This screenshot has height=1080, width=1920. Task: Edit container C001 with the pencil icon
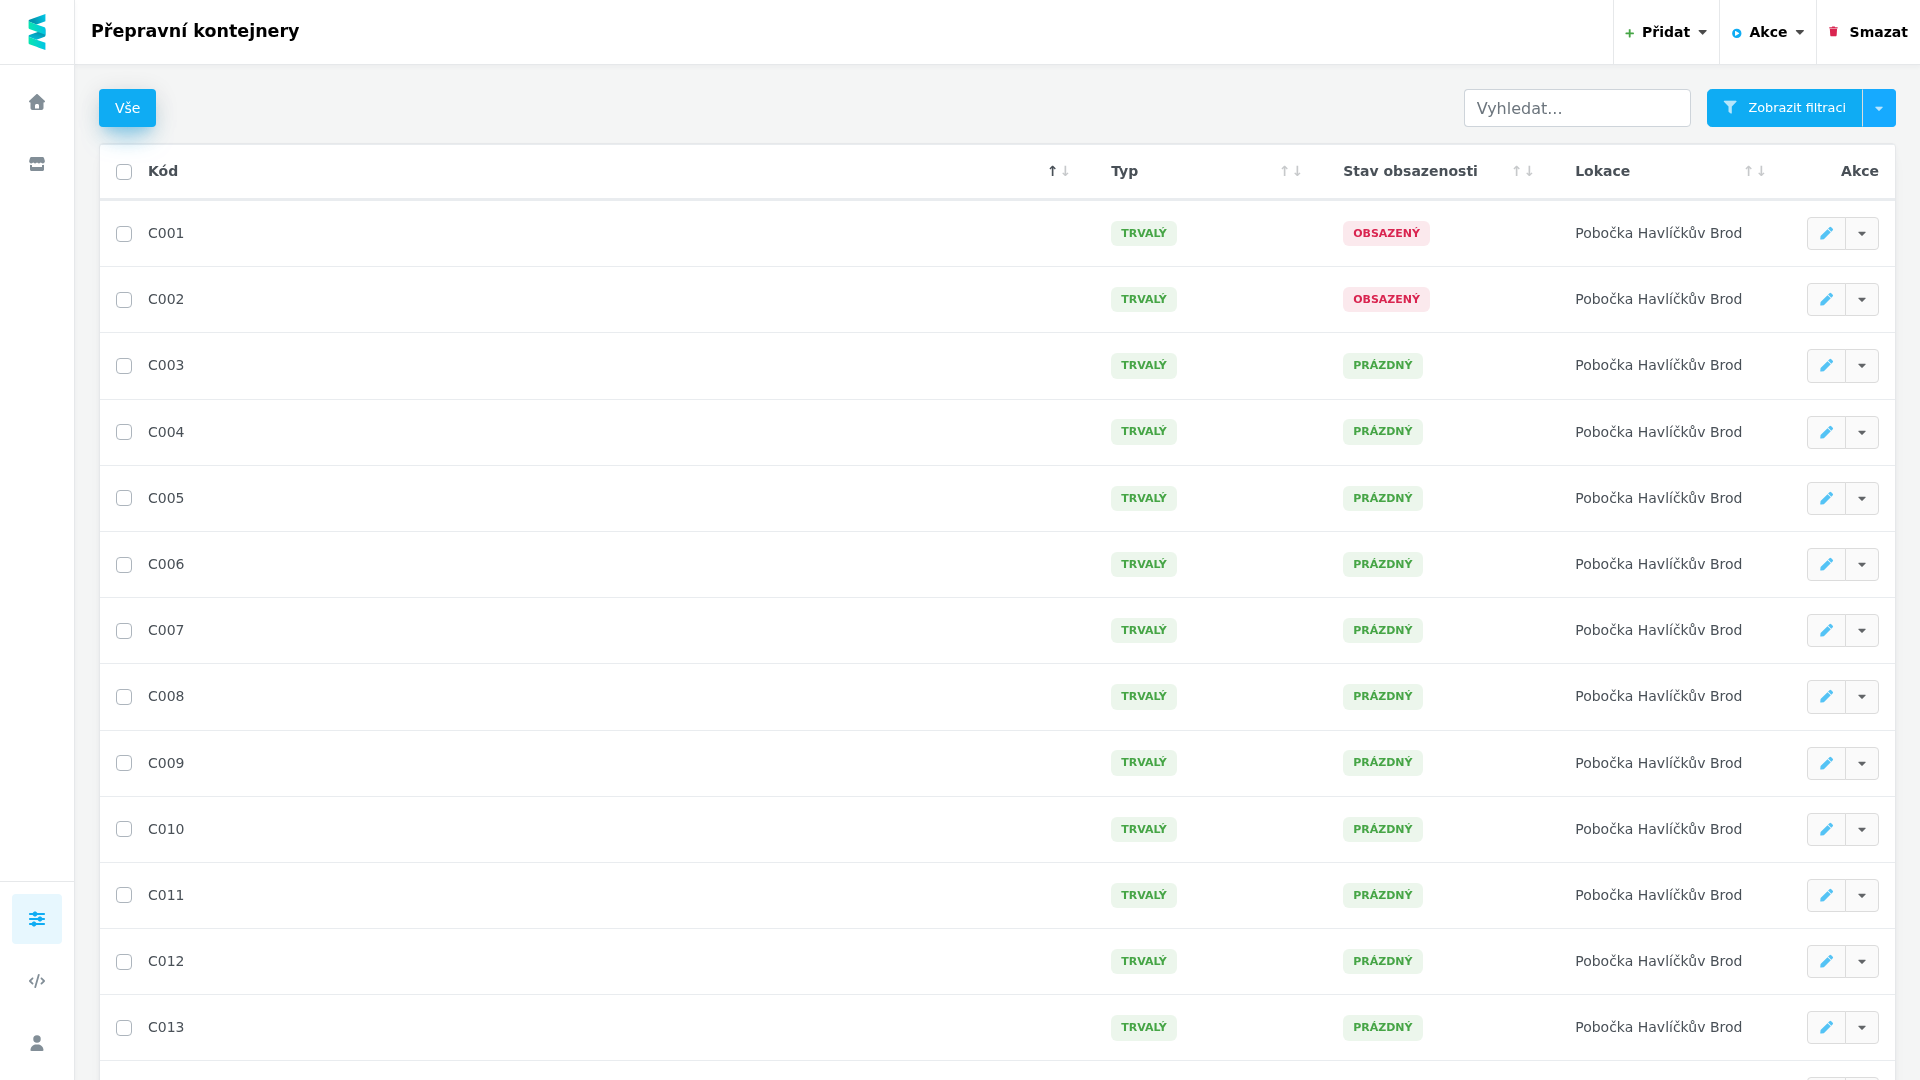coord(1826,233)
